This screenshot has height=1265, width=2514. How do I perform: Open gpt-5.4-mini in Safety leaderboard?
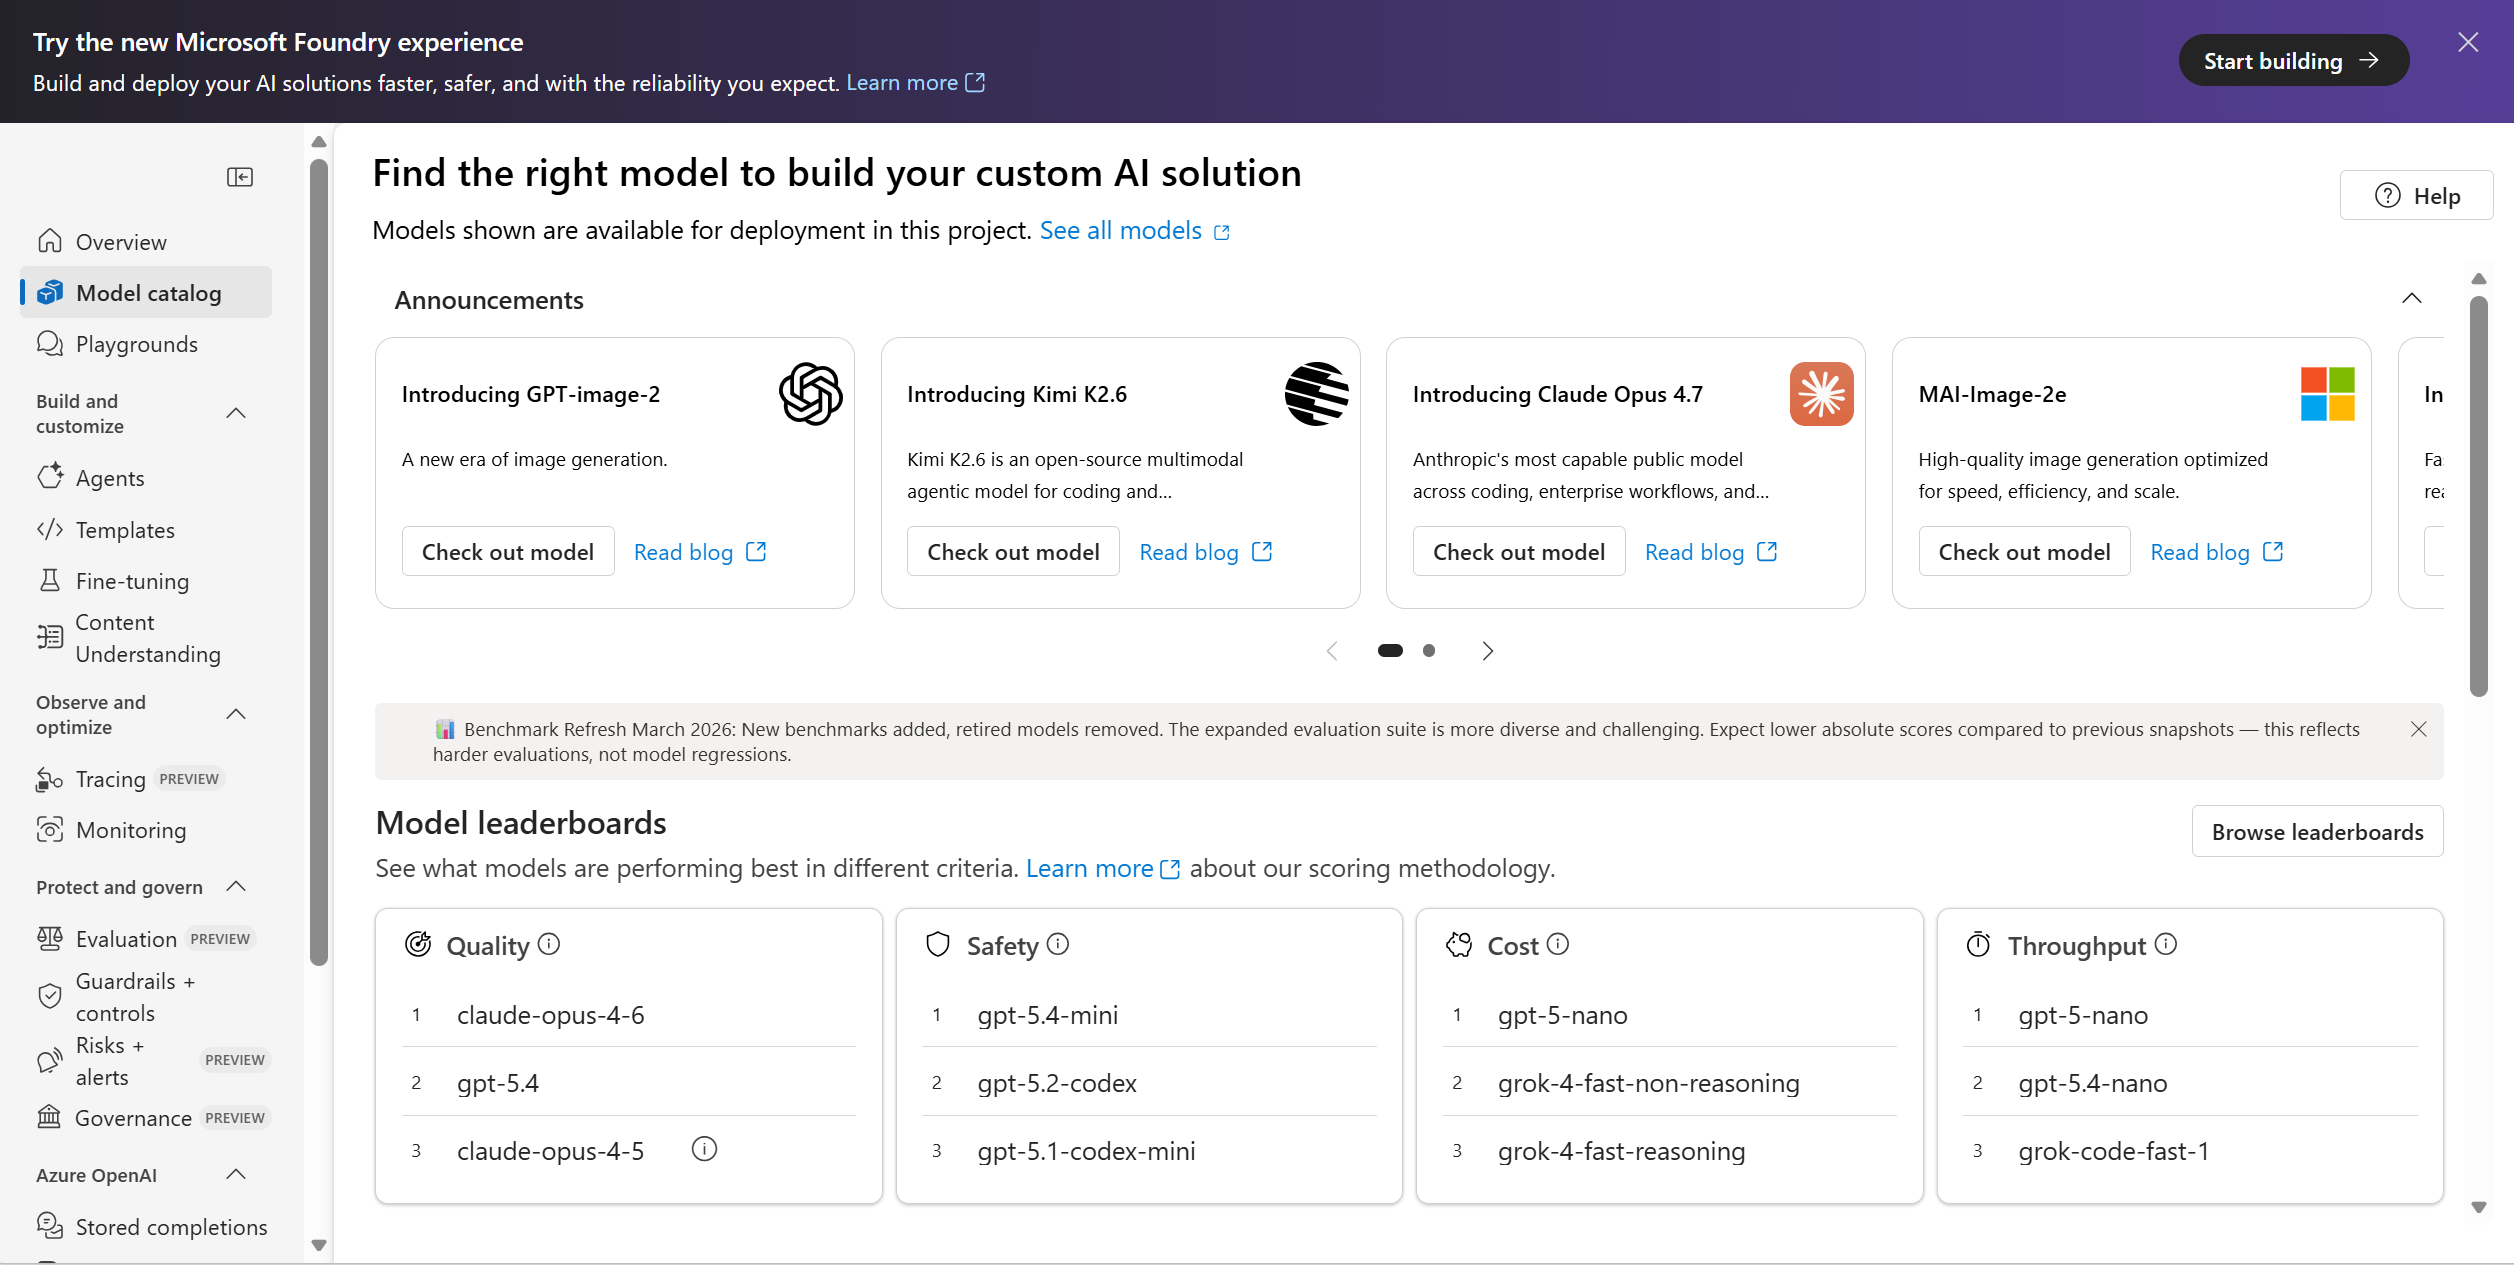[1048, 1015]
